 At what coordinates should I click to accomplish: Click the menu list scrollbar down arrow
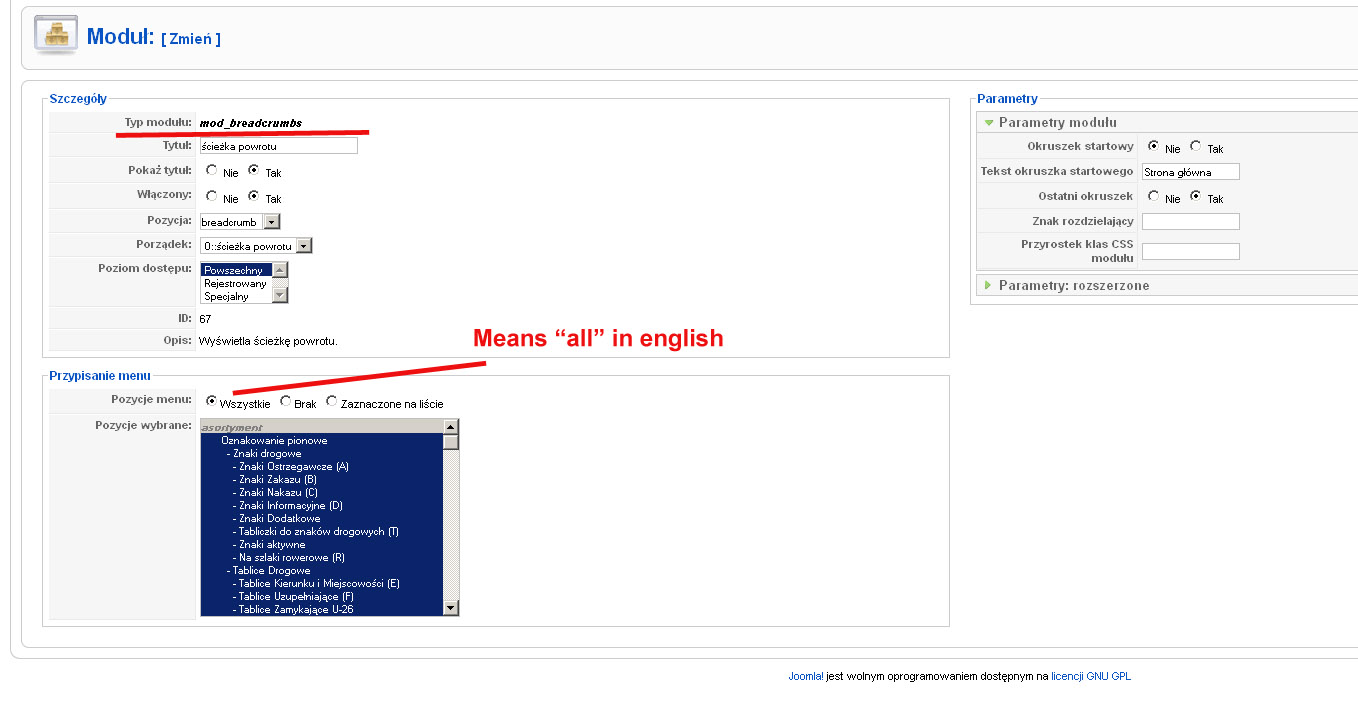451,608
